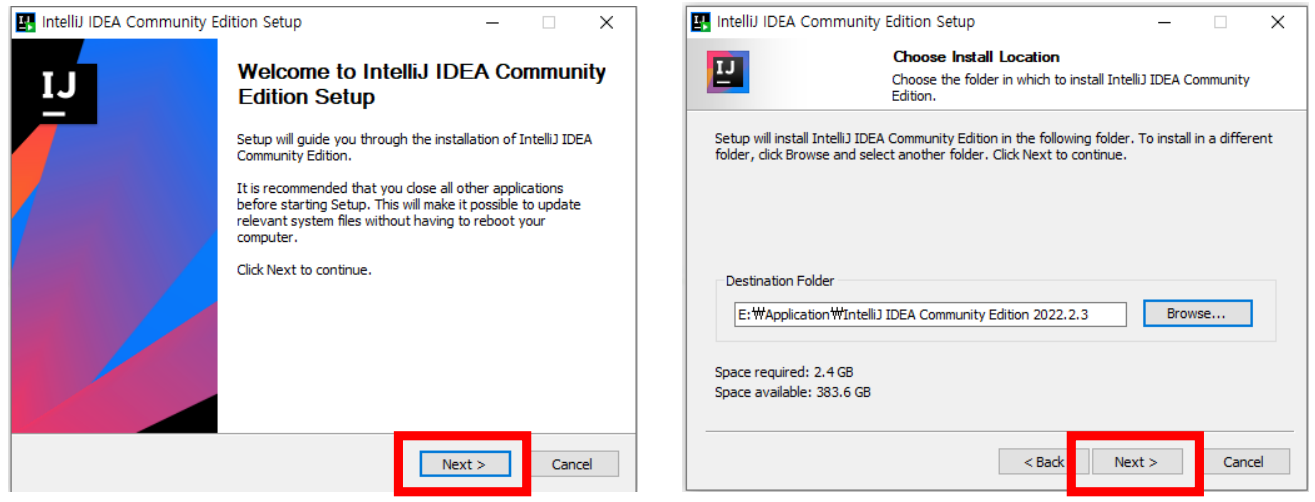Click Next in Choose Install Location window

coord(1136,462)
